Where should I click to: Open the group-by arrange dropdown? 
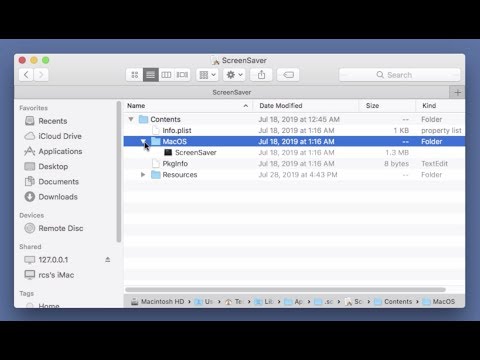tap(207, 75)
